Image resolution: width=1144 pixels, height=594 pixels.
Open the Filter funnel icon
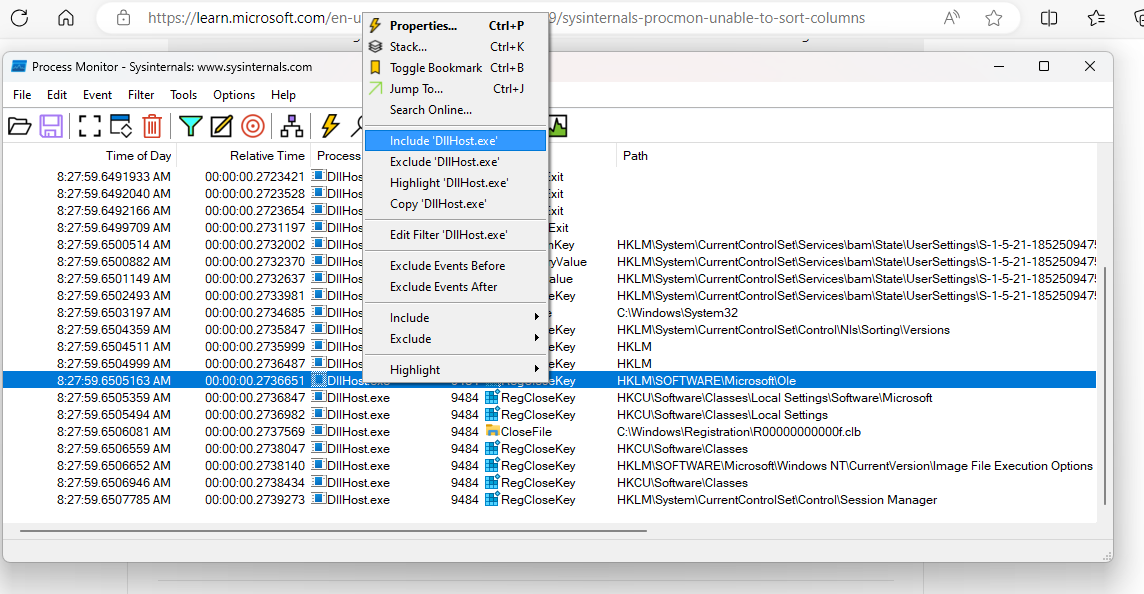[x=190, y=126]
